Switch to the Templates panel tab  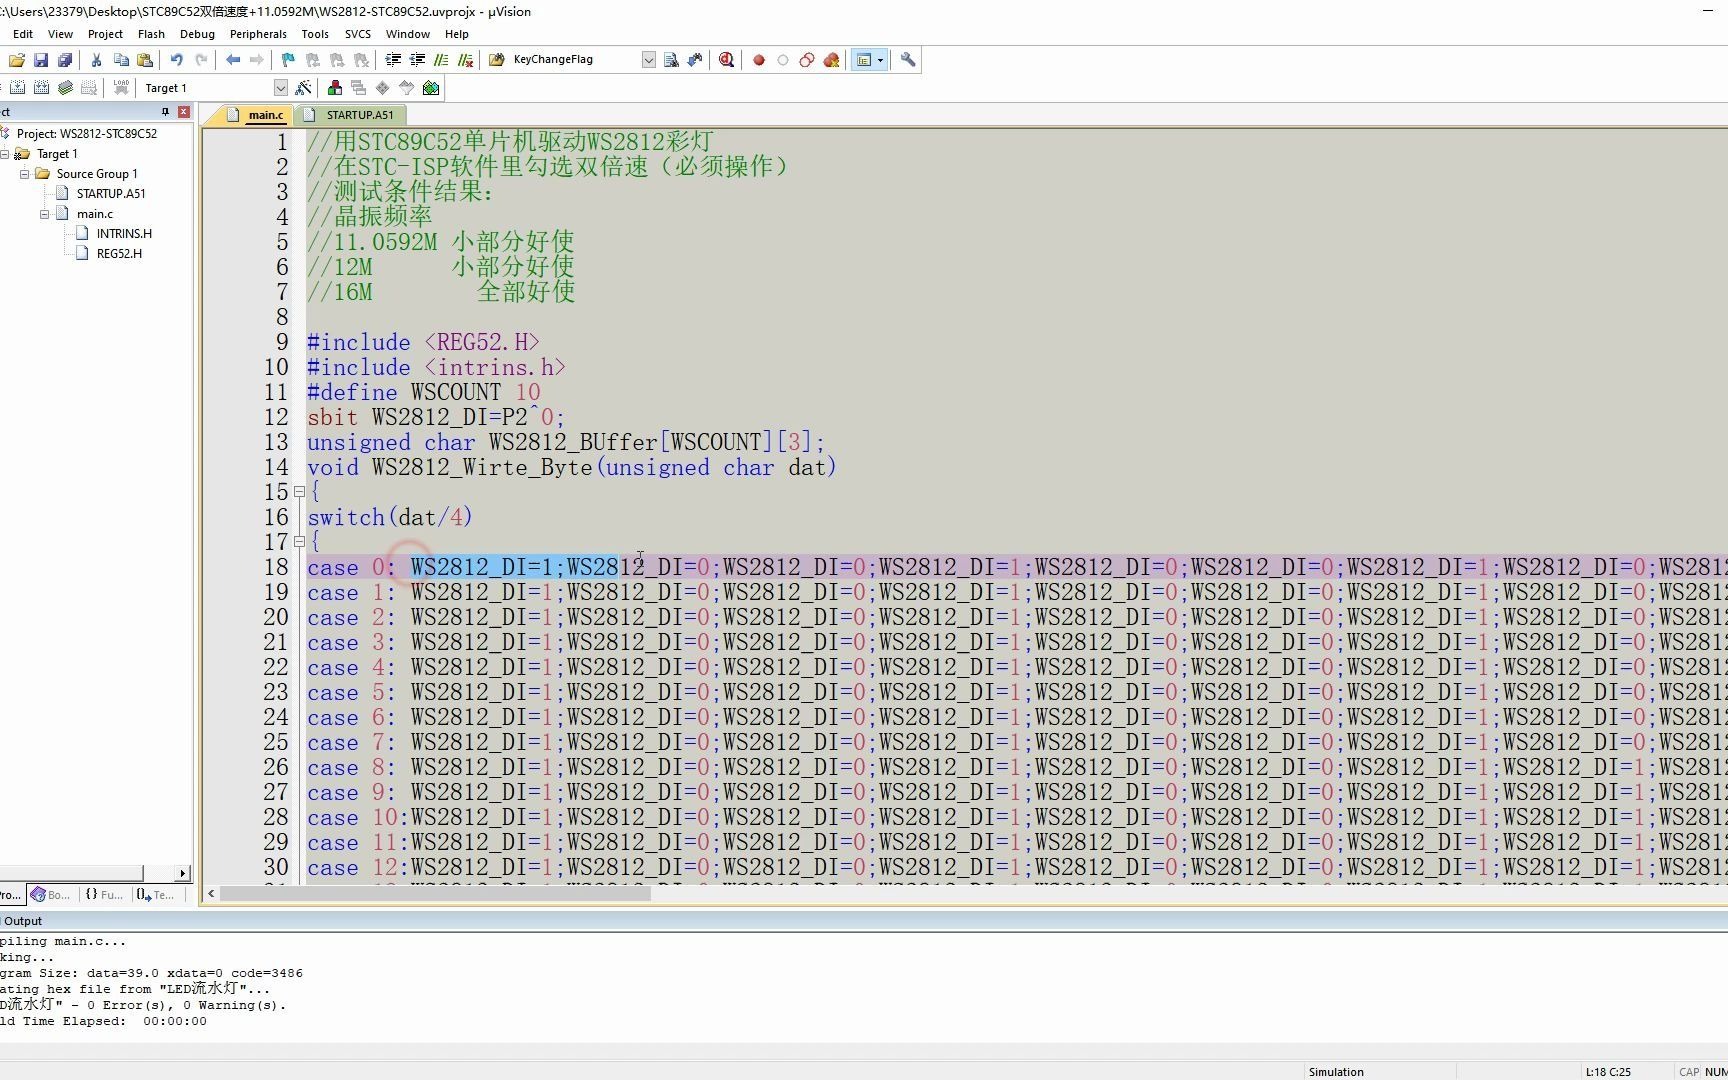155,895
